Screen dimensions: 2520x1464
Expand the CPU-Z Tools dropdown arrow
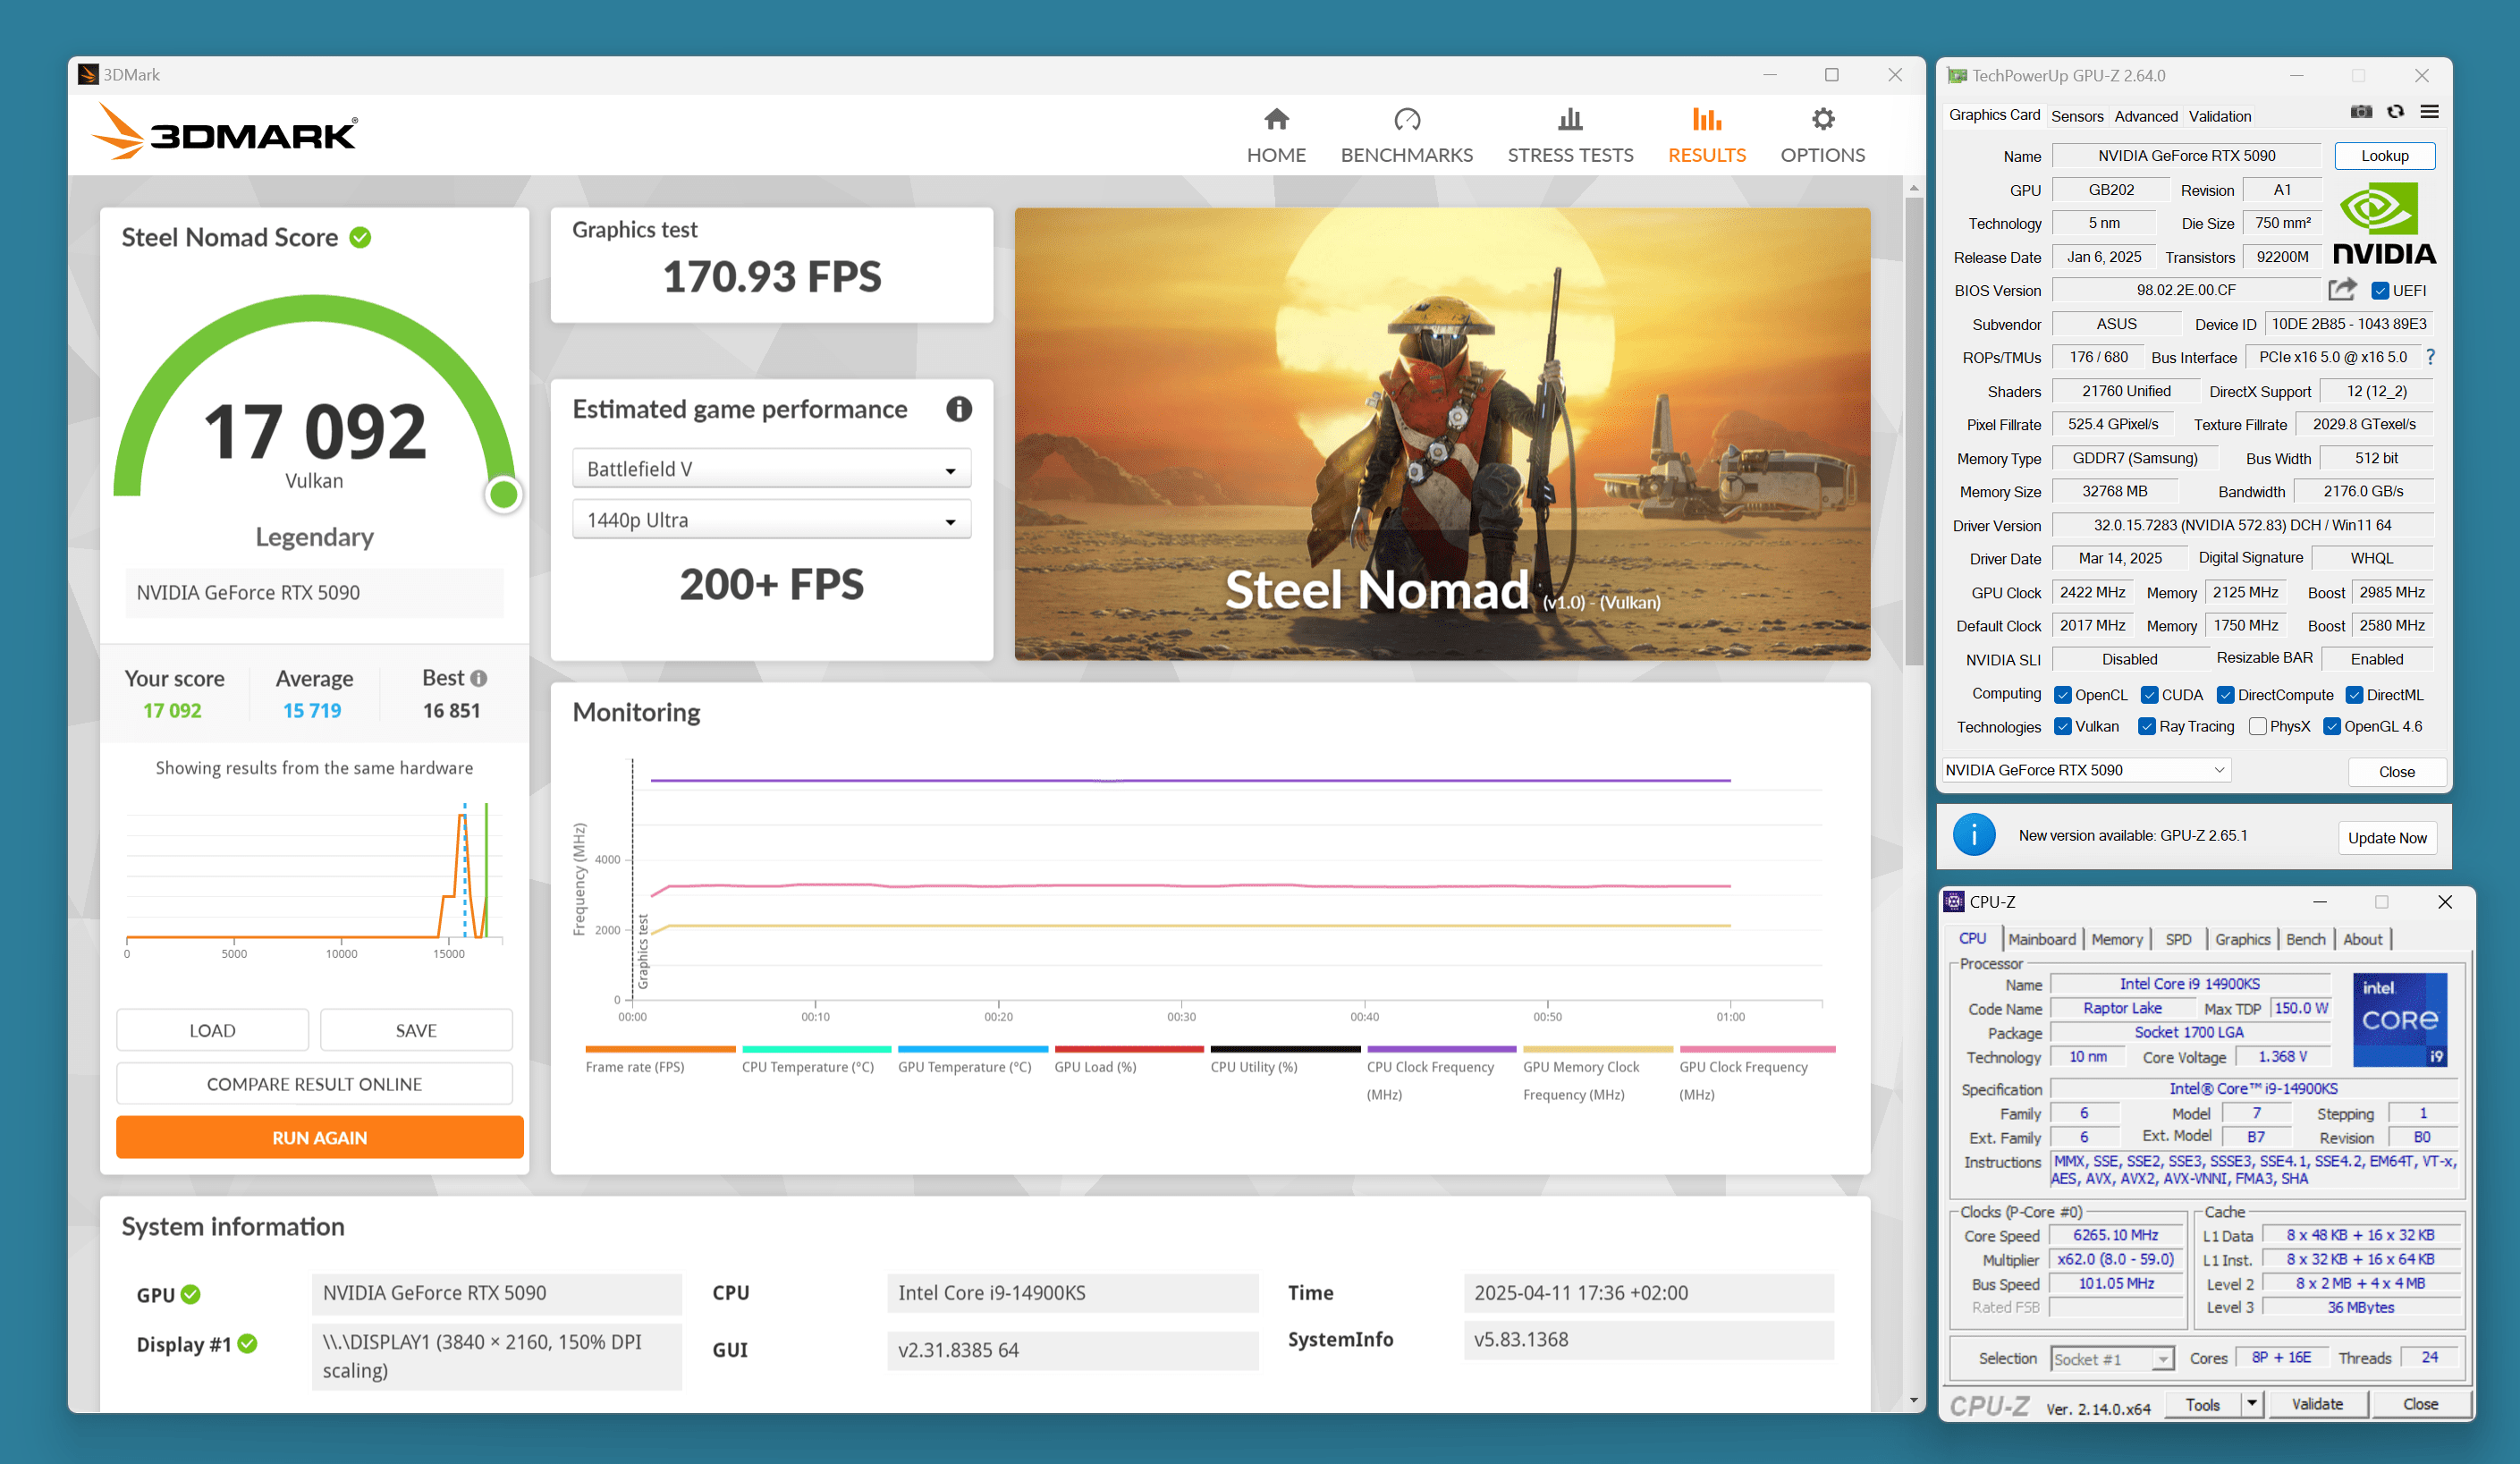point(2251,1404)
